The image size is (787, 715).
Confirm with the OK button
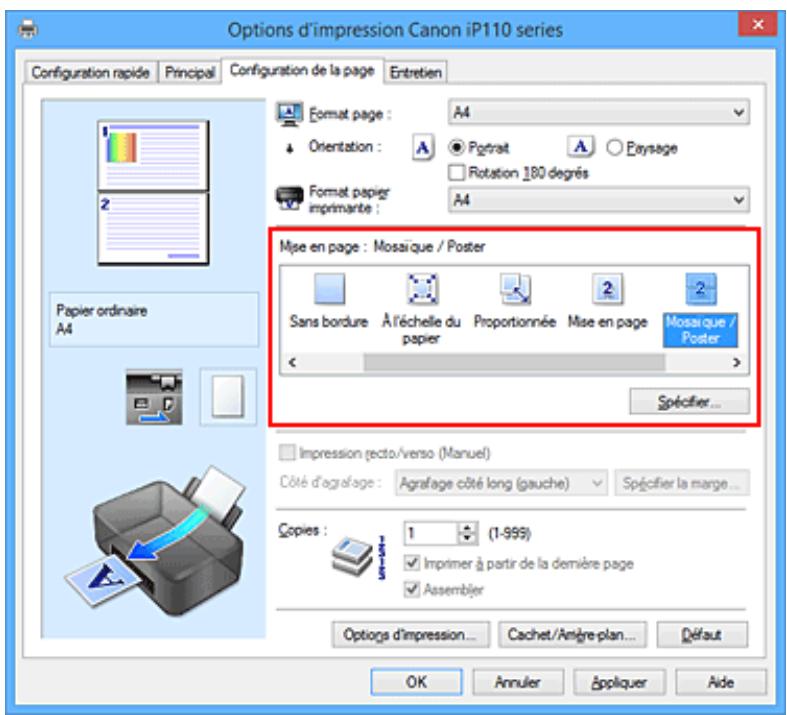[x=417, y=682]
